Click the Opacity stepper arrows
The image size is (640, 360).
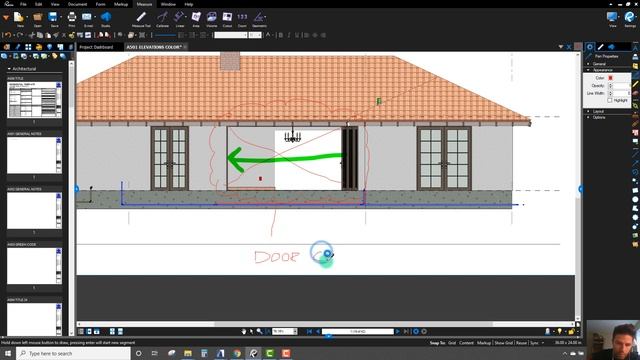[x=610, y=86]
